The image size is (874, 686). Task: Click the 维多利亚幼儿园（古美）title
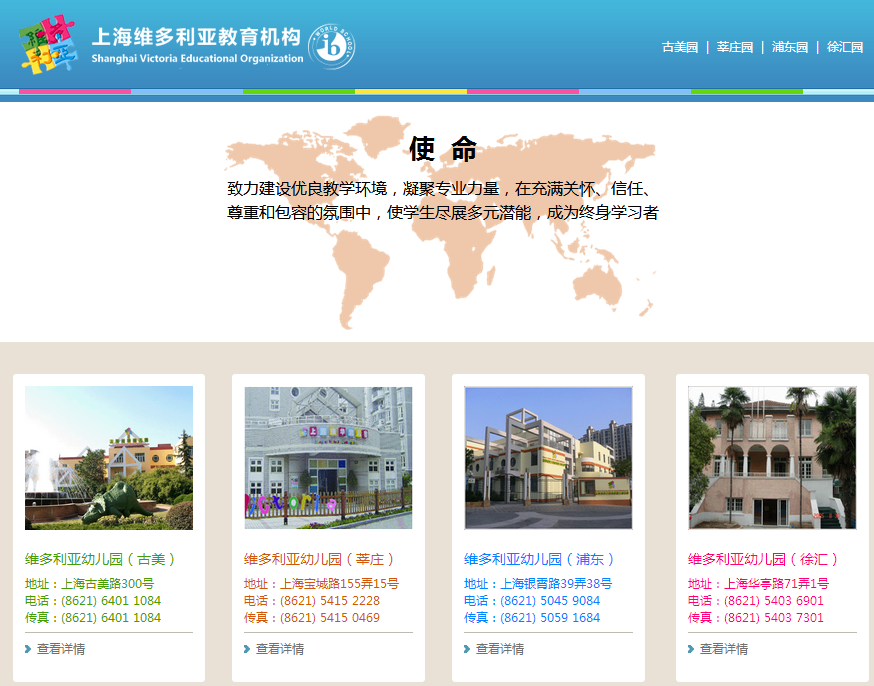pyautogui.click(x=101, y=559)
